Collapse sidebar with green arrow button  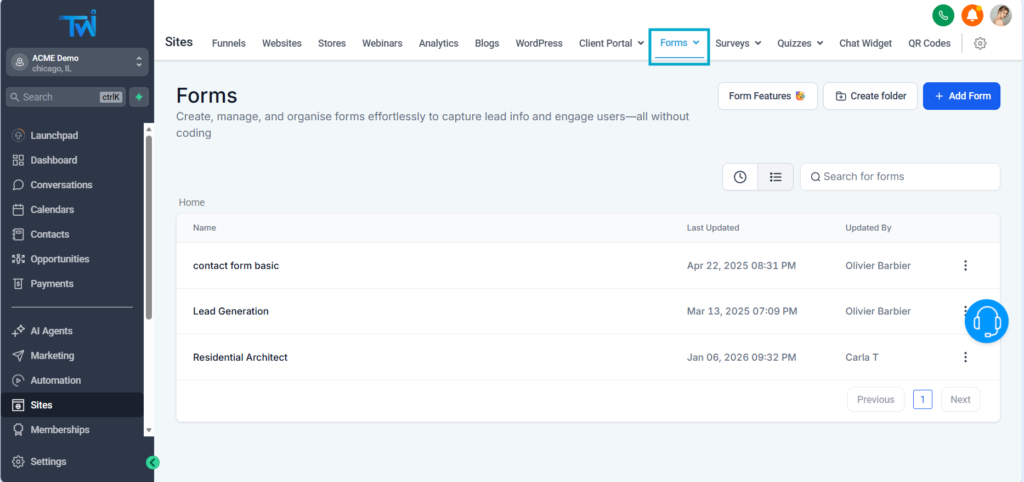point(152,462)
